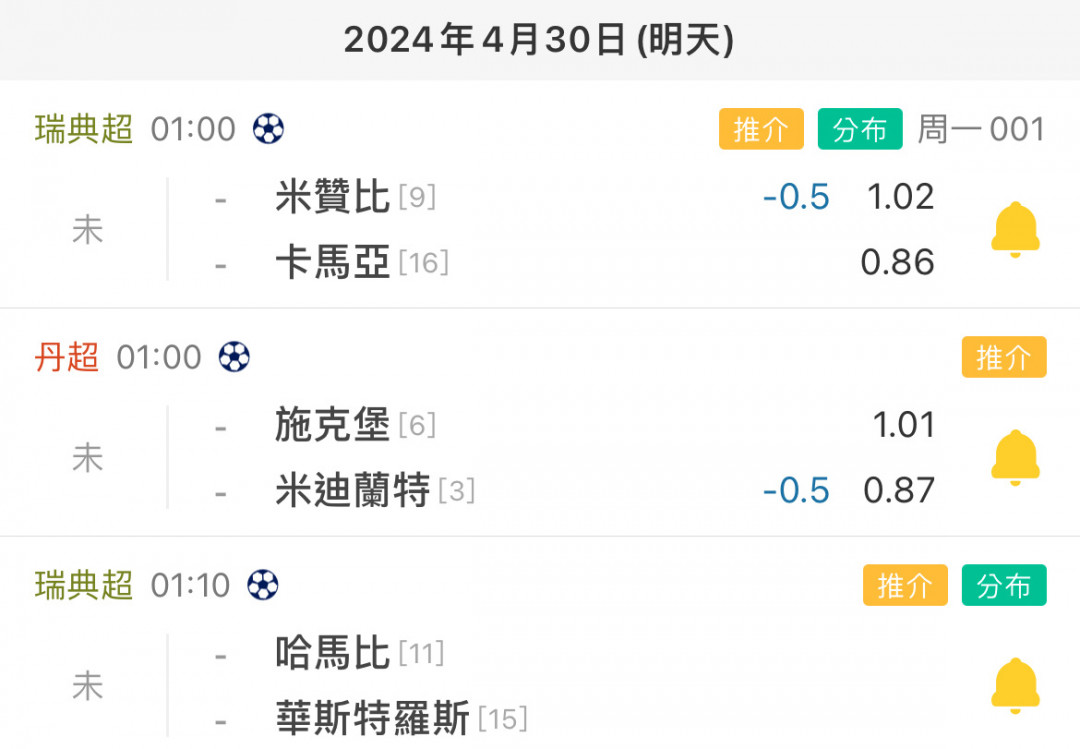Screen dimensions: 1080x749
Task: Open 推介 for the 哈馬比 match
Action: pyautogui.click(x=905, y=585)
